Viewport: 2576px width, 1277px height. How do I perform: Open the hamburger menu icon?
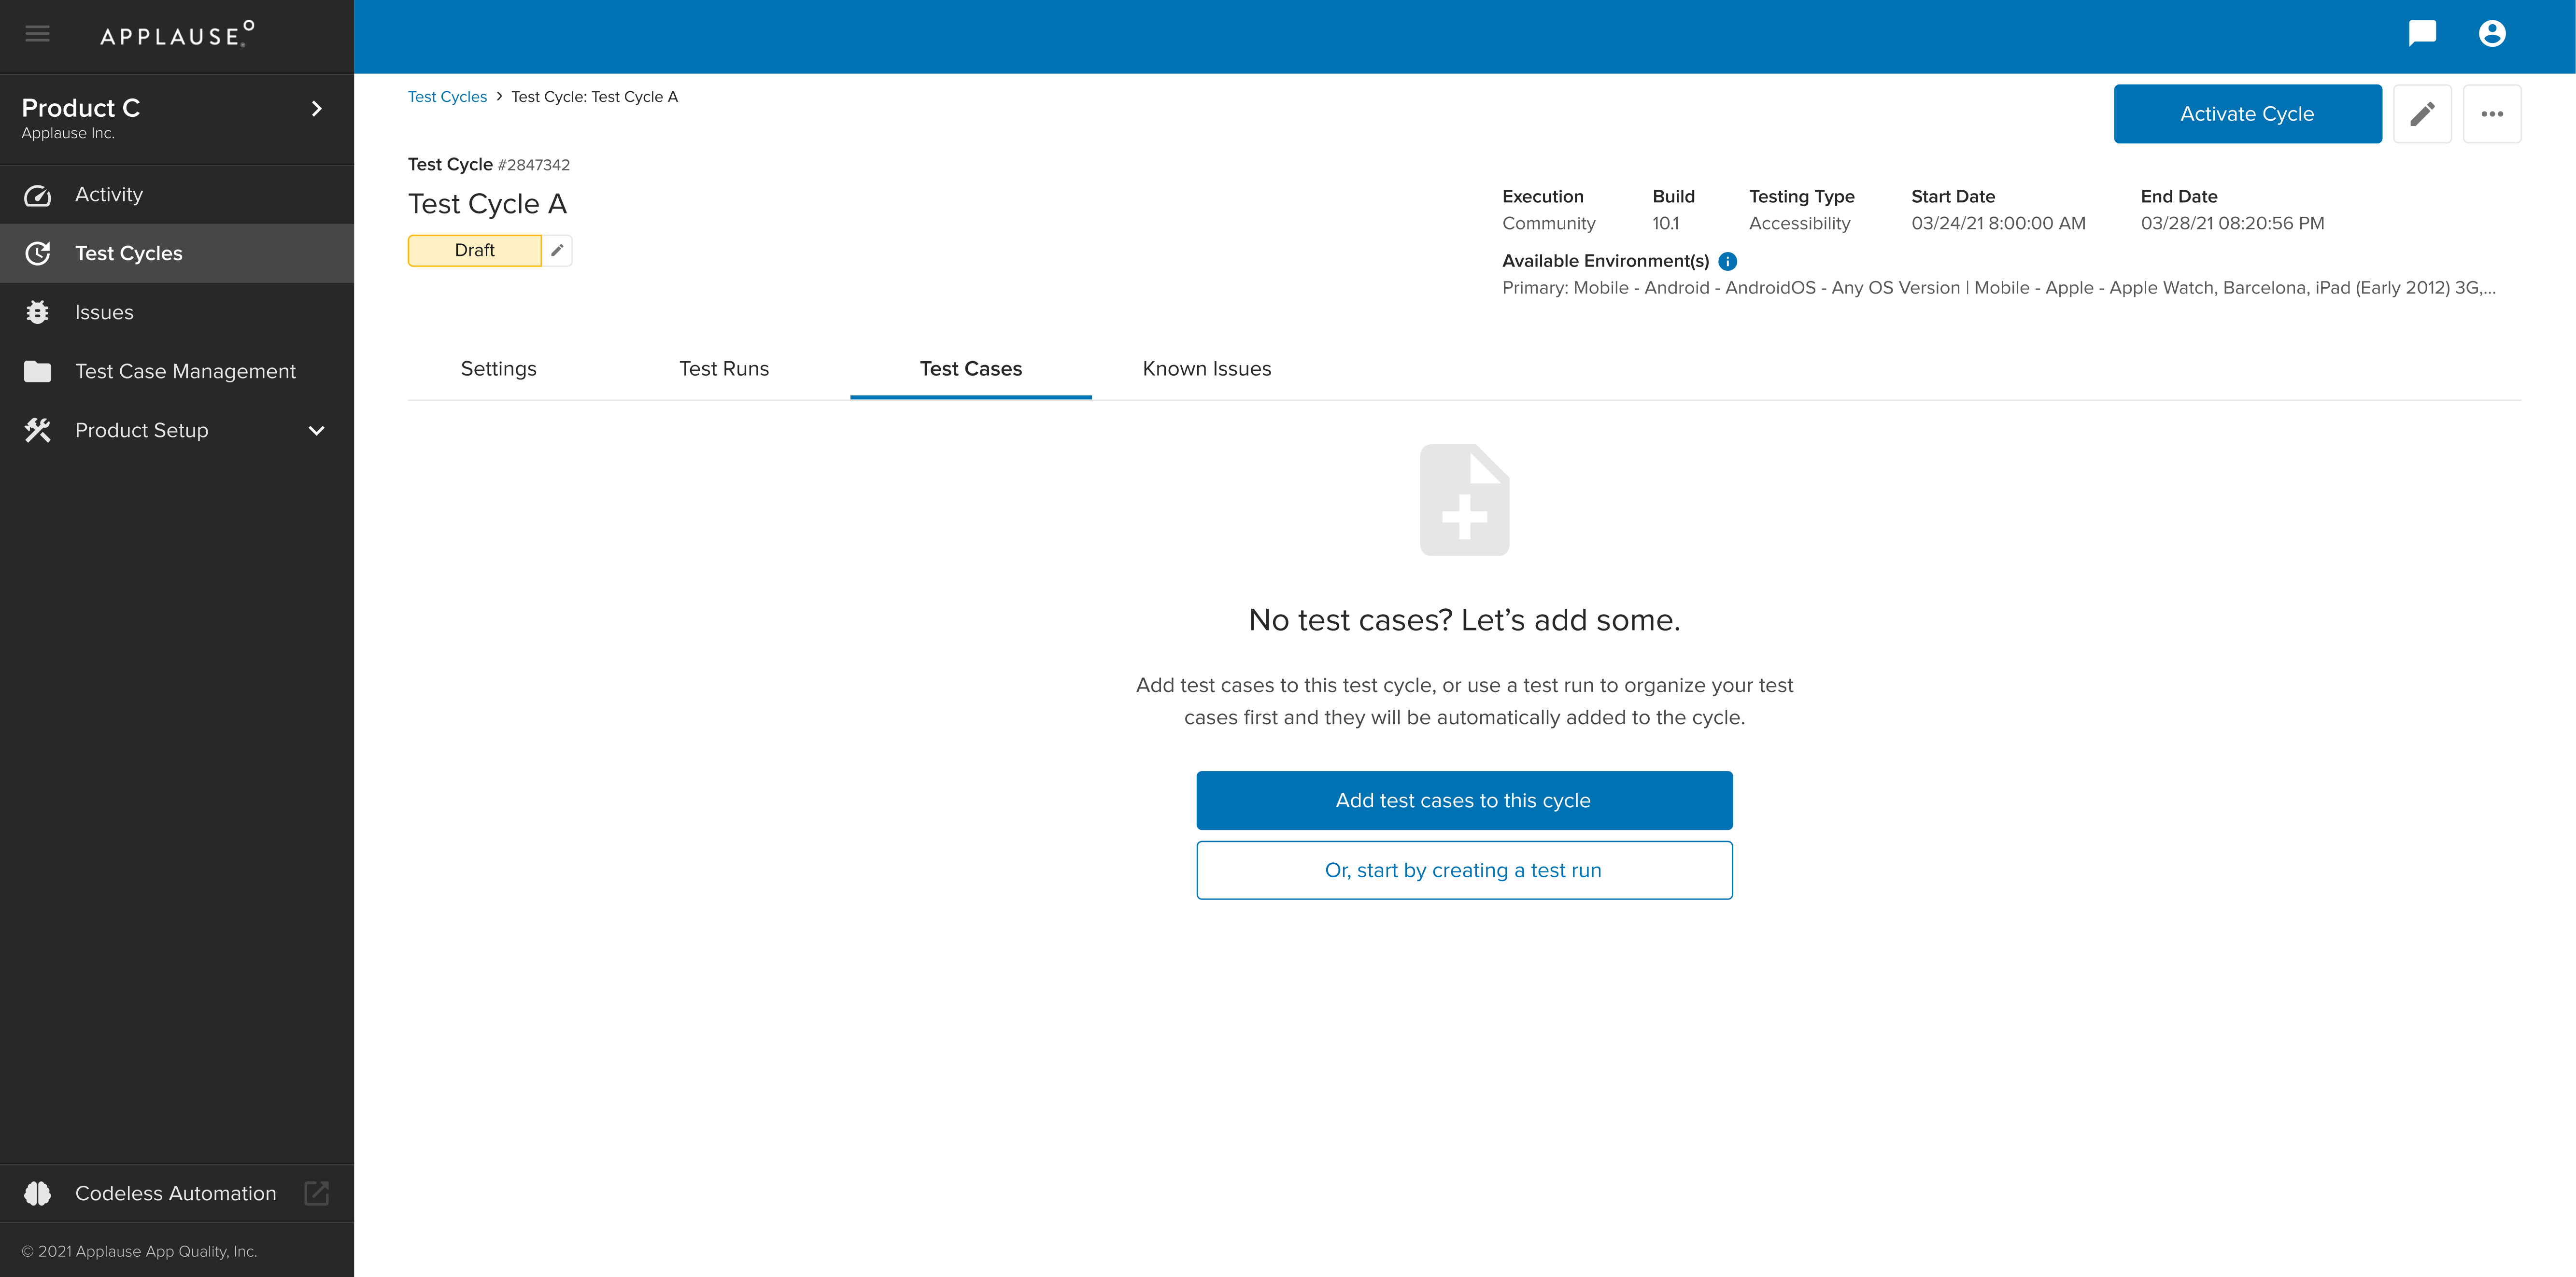click(37, 34)
